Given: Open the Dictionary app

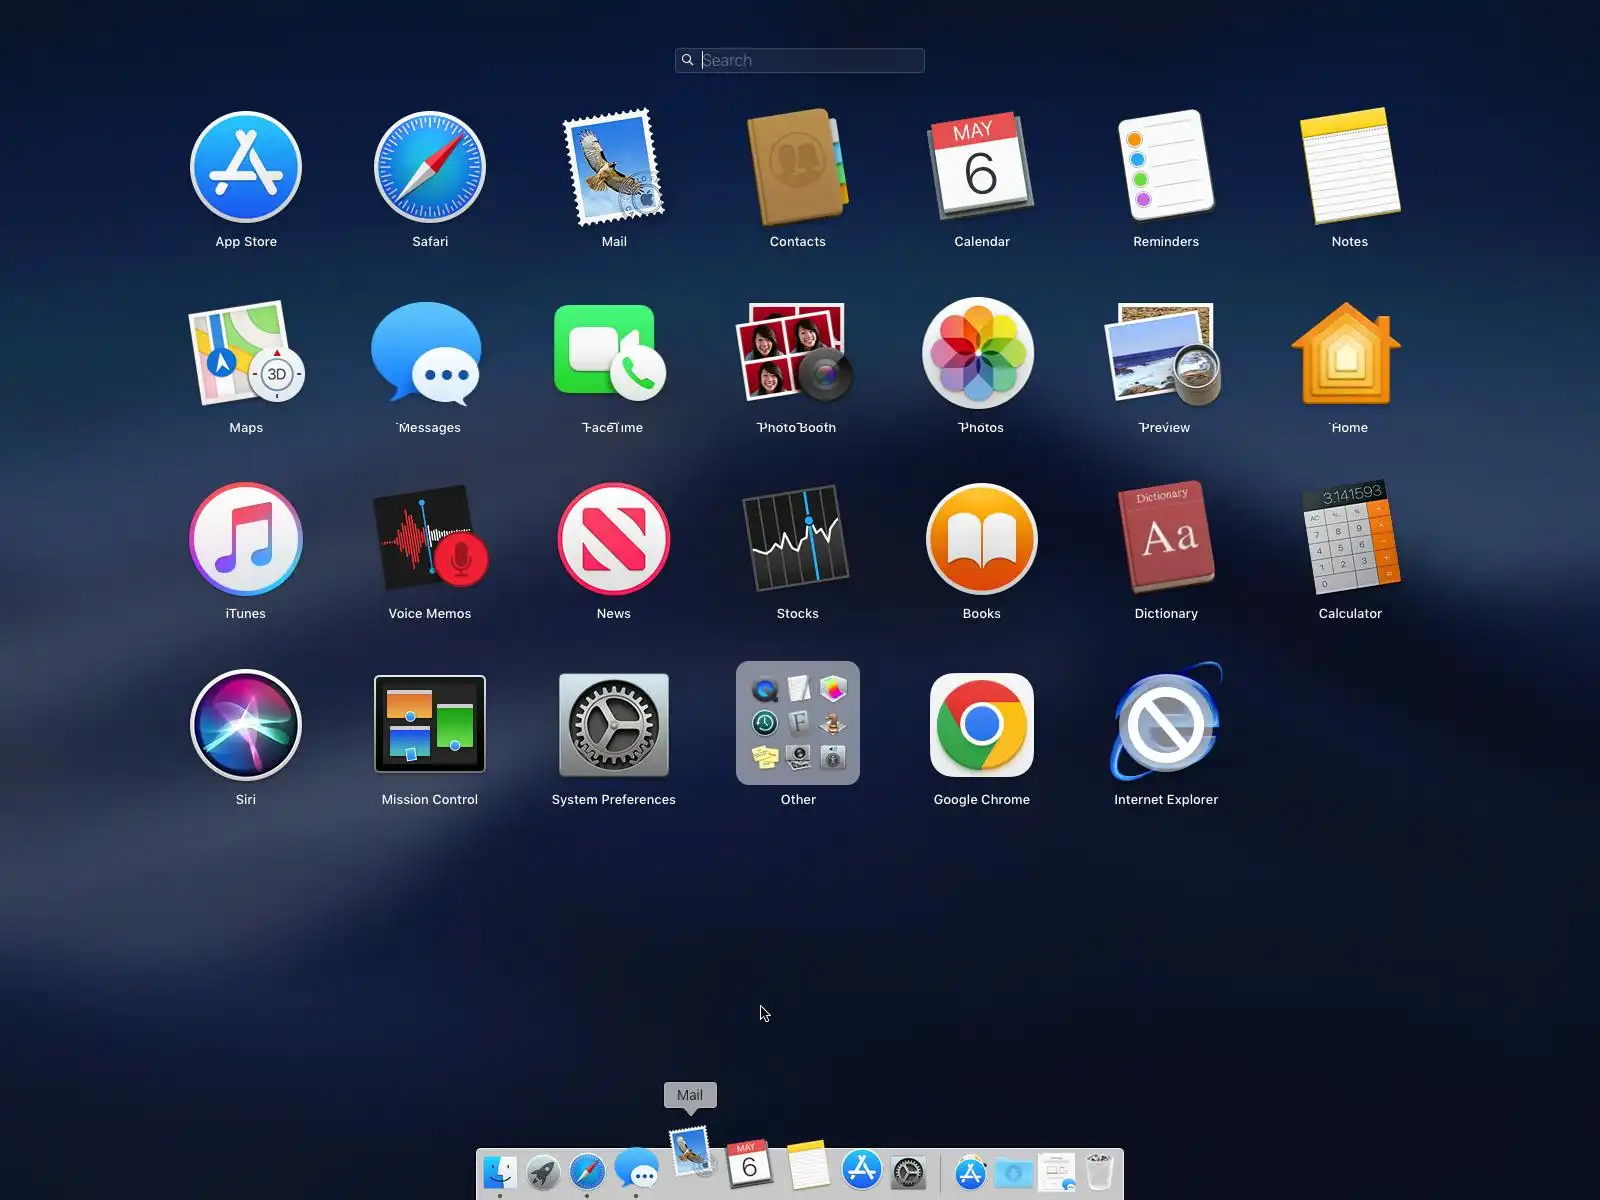Looking at the screenshot, I should click(x=1166, y=539).
